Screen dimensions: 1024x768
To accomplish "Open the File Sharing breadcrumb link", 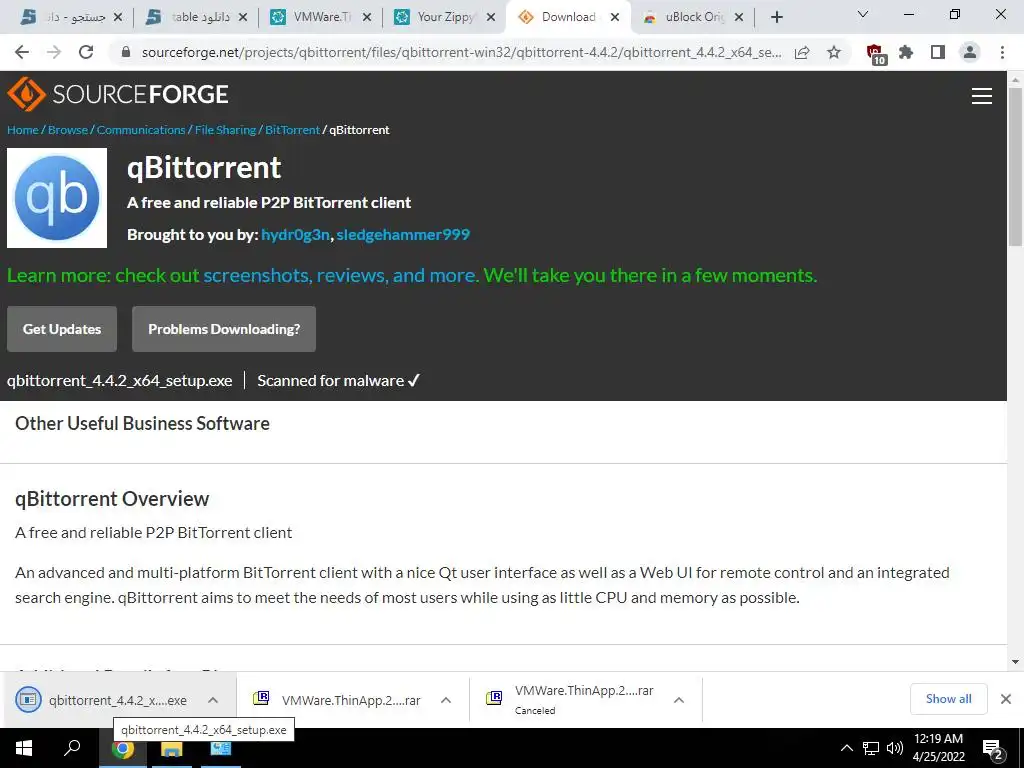I will coord(225,130).
